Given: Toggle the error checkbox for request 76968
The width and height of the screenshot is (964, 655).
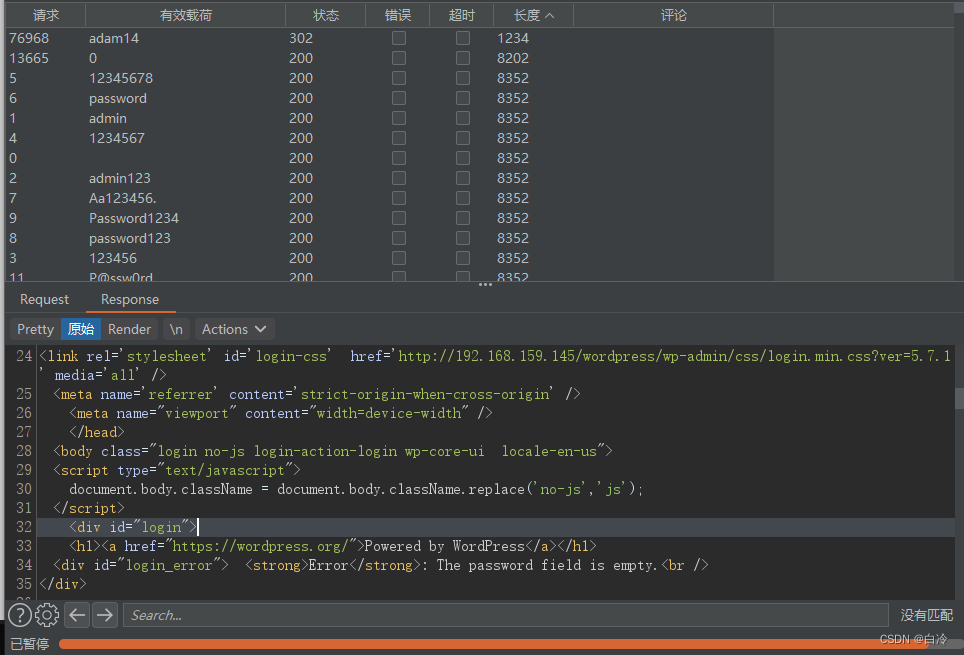Looking at the screenshot, I should pyautogui.click(x=399, y=38).
